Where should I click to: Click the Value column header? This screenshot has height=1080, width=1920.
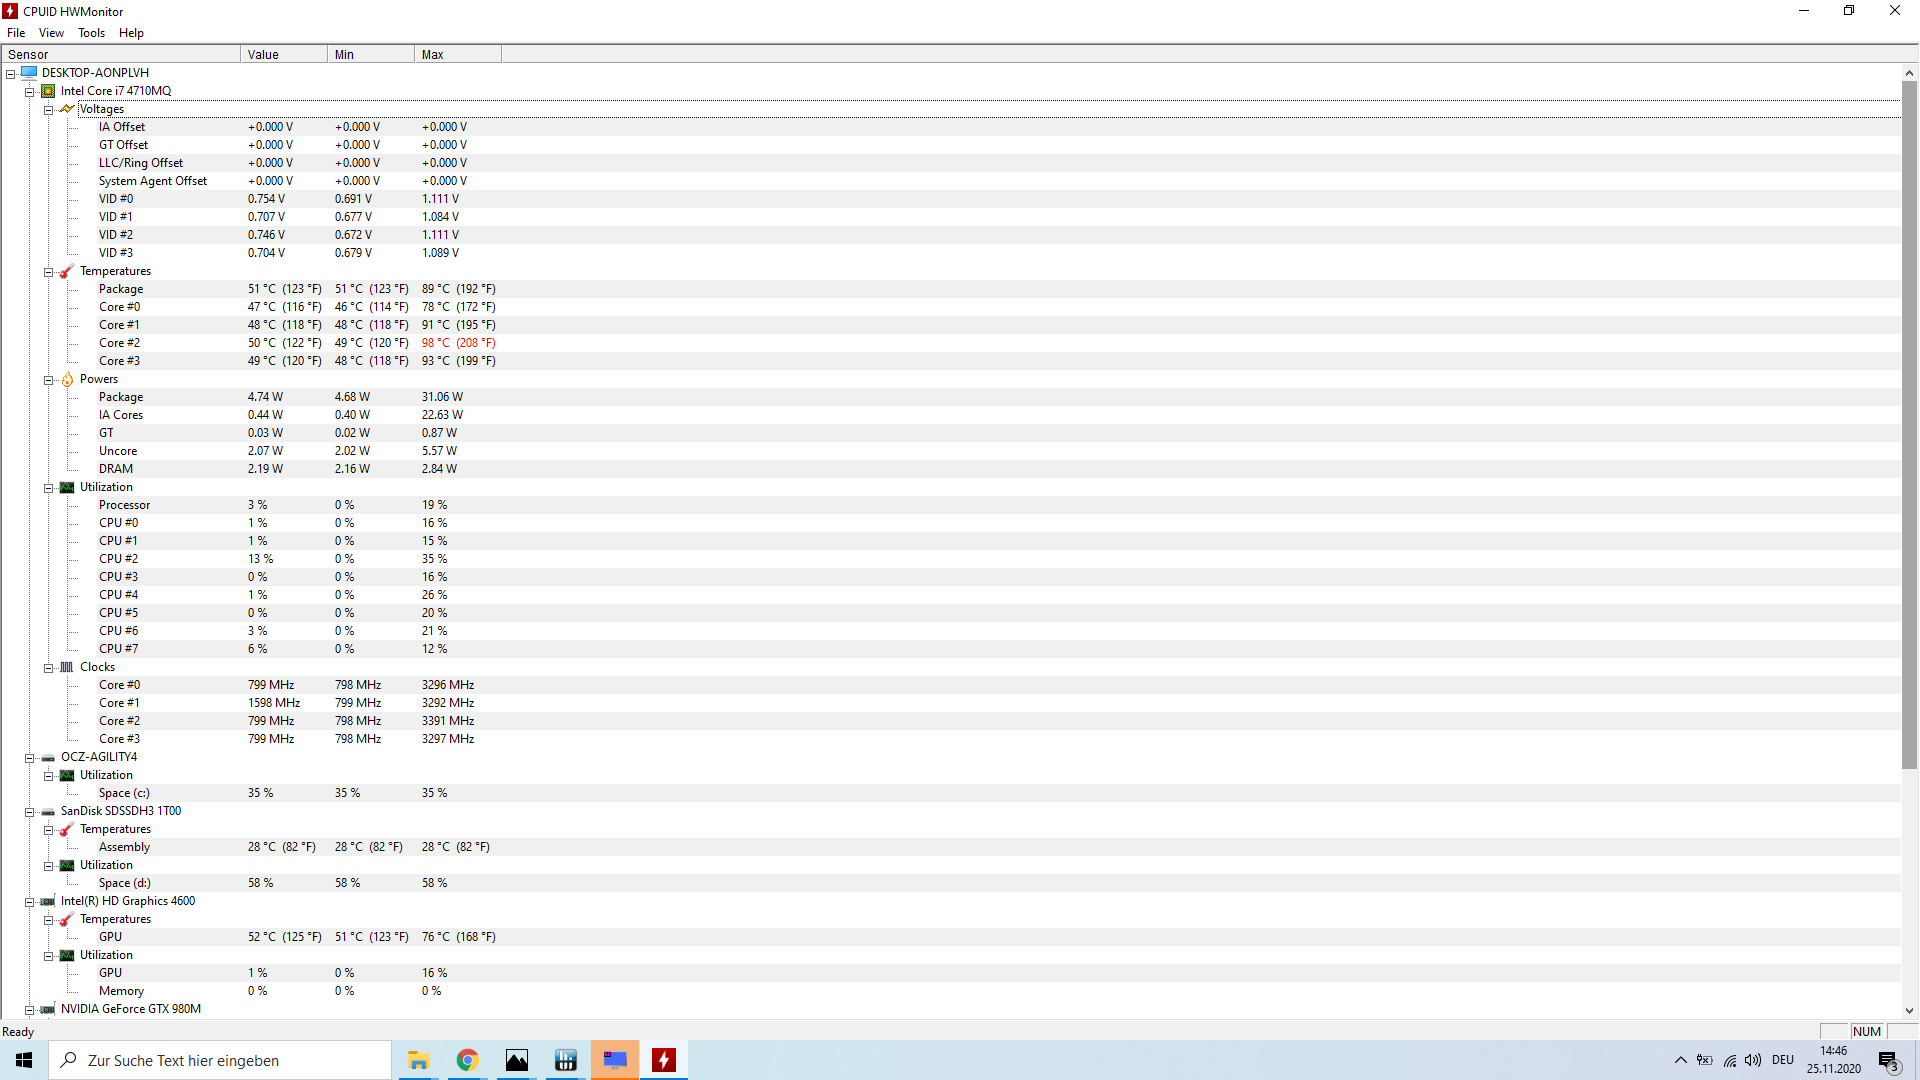(x=283, y=55)
